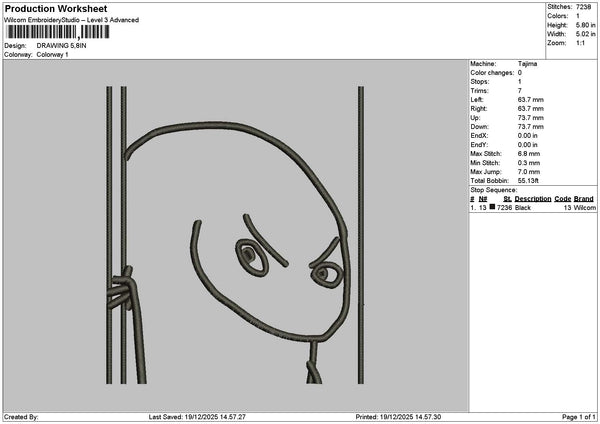Click the 'Wilcom' brand entry
Viewport: 600px width, 424px height.
tap(585, 208)
